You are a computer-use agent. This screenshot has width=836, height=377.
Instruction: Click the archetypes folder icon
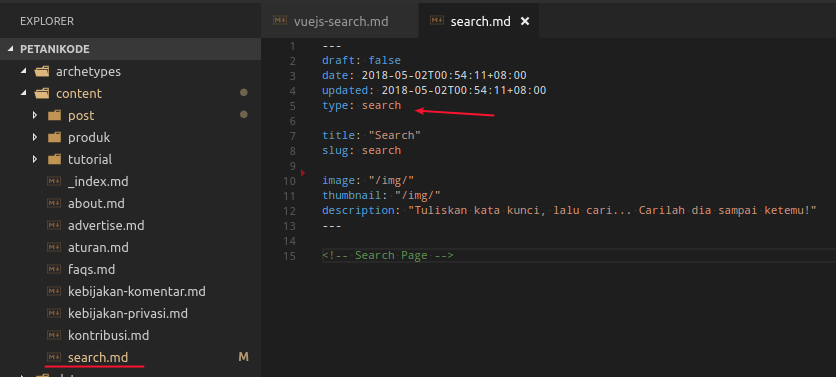click(x=42, y=71)
